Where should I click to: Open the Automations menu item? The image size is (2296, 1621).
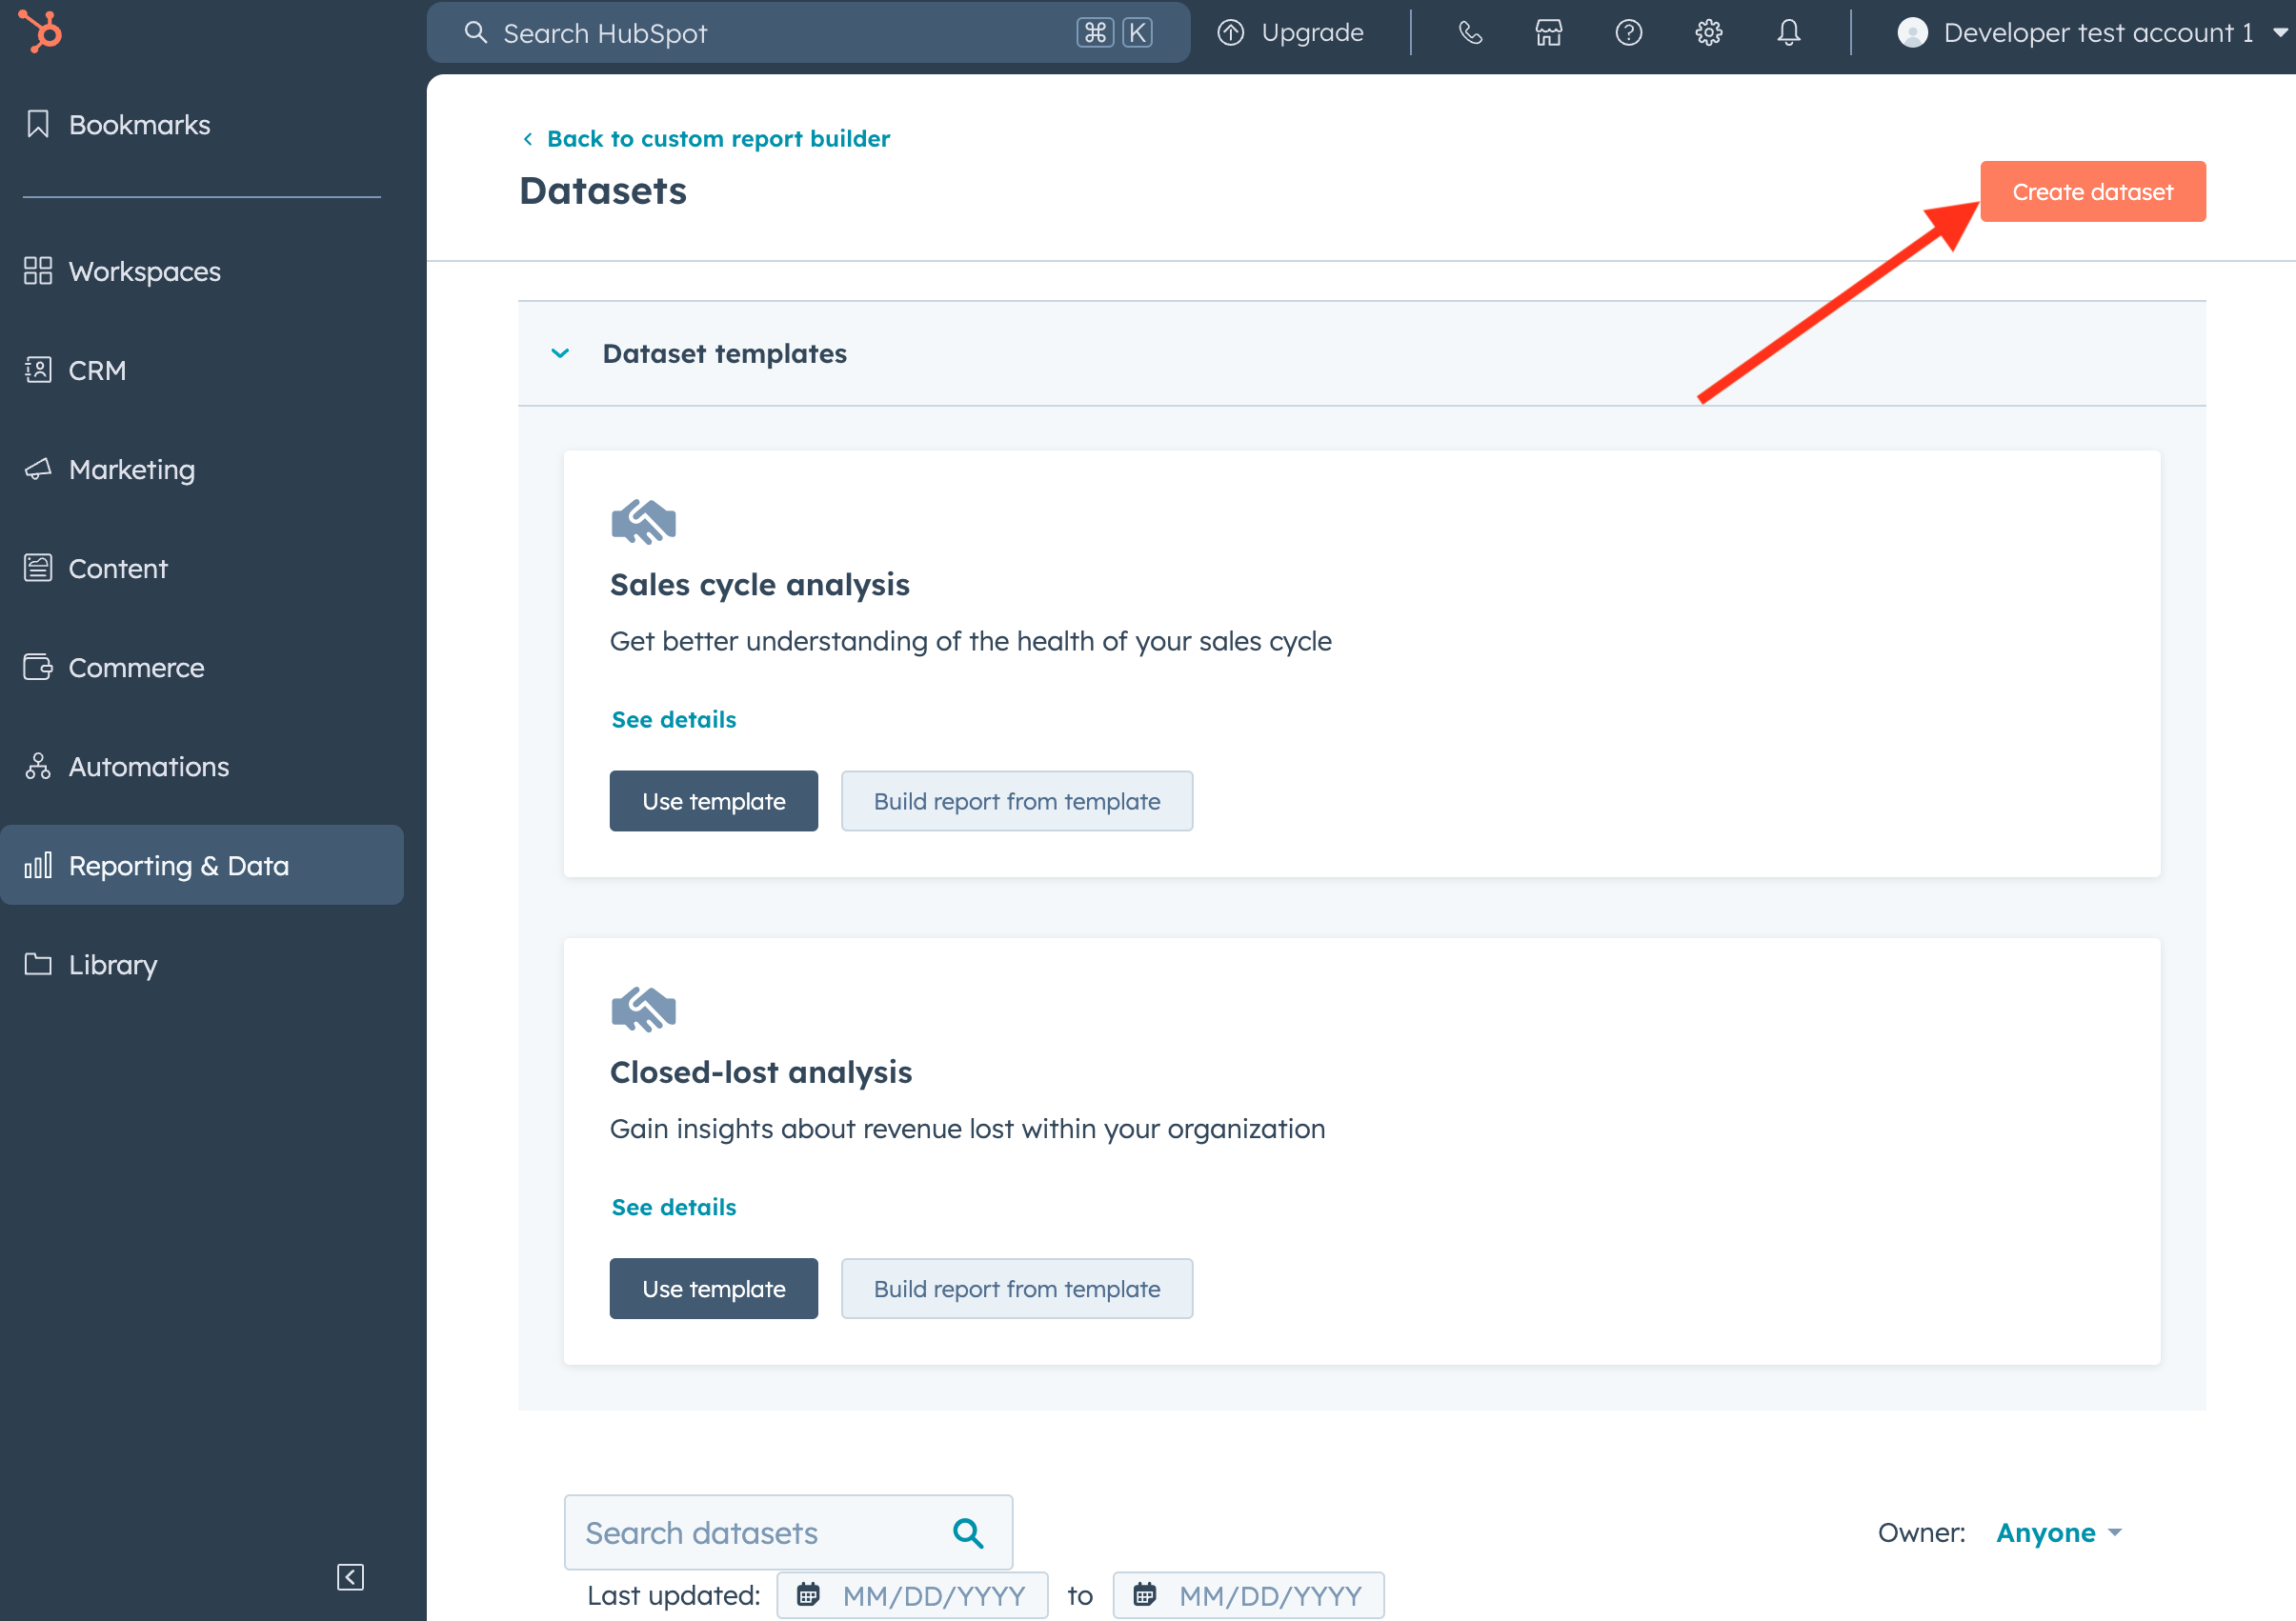coord(202,766)
